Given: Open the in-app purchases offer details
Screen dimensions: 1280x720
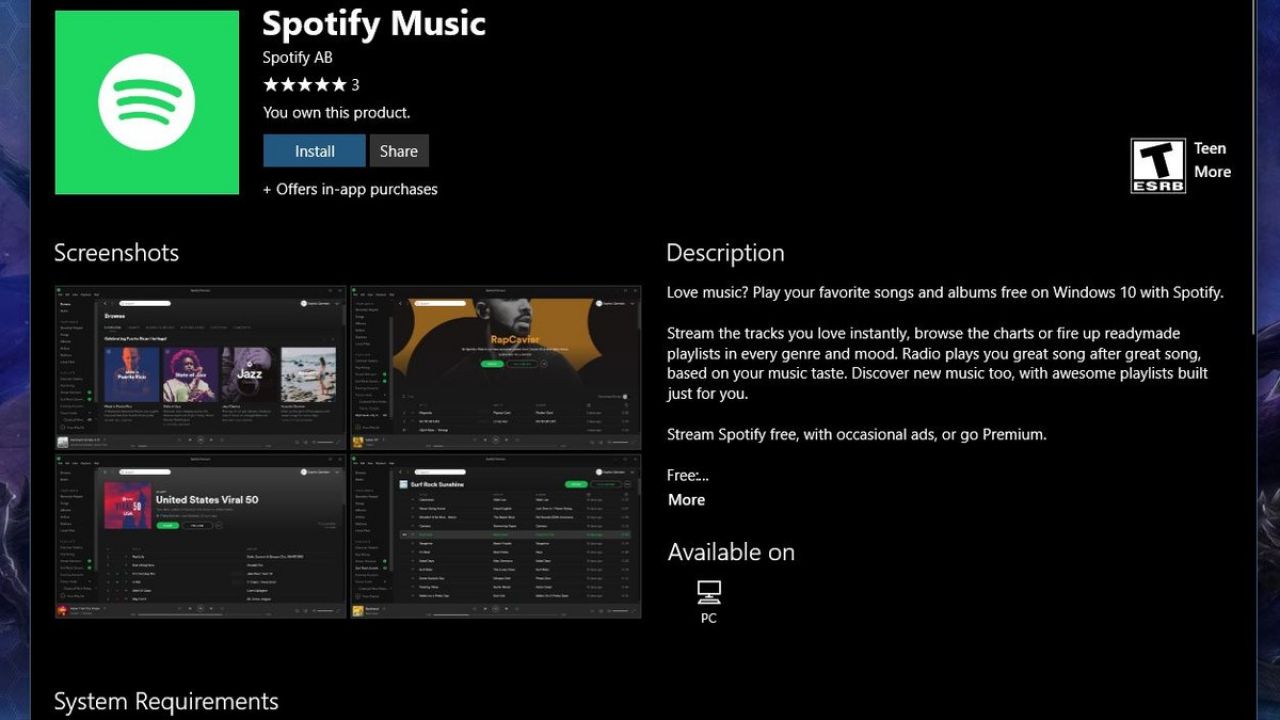Looking at the screenshot, I should 349,189.
